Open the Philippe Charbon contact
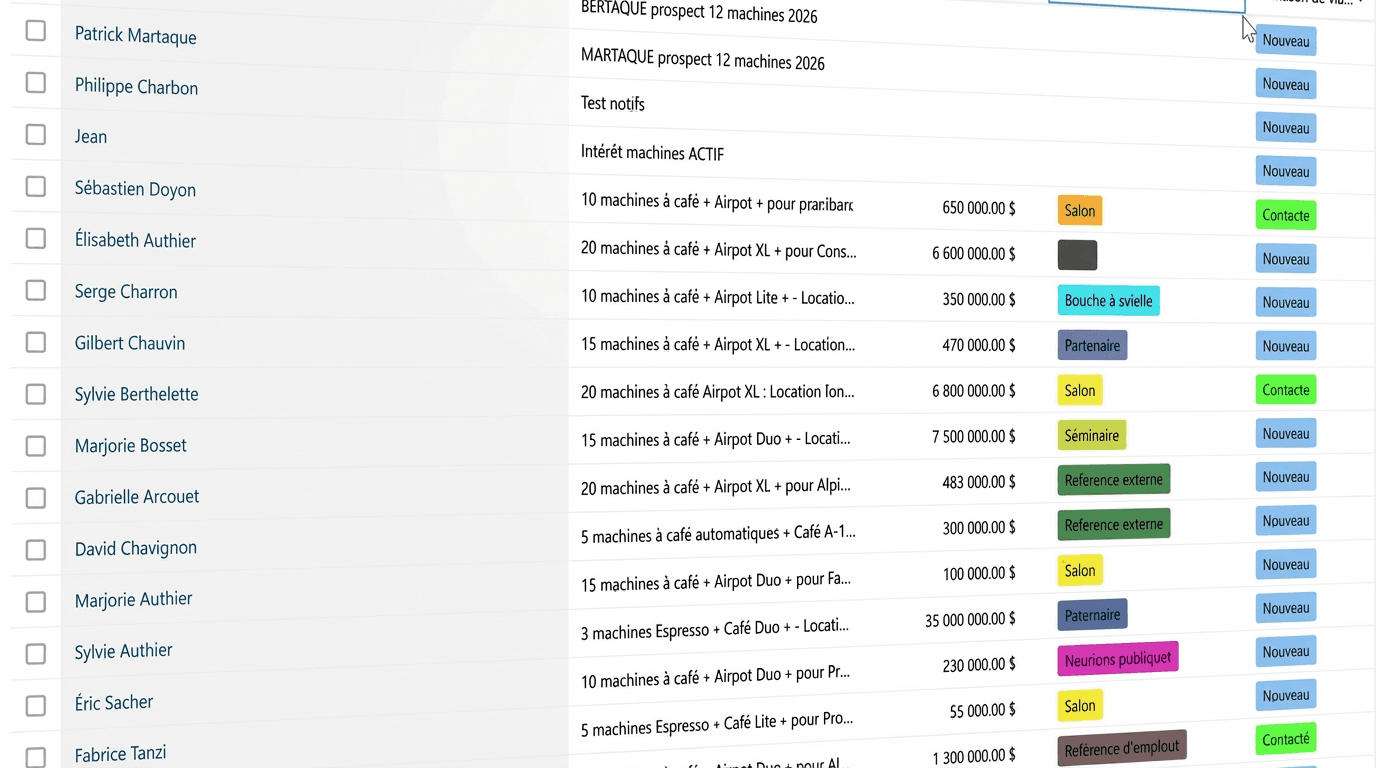Viewport: 1376px width, 768px height. pyautogui.click(x=136, y=87)
